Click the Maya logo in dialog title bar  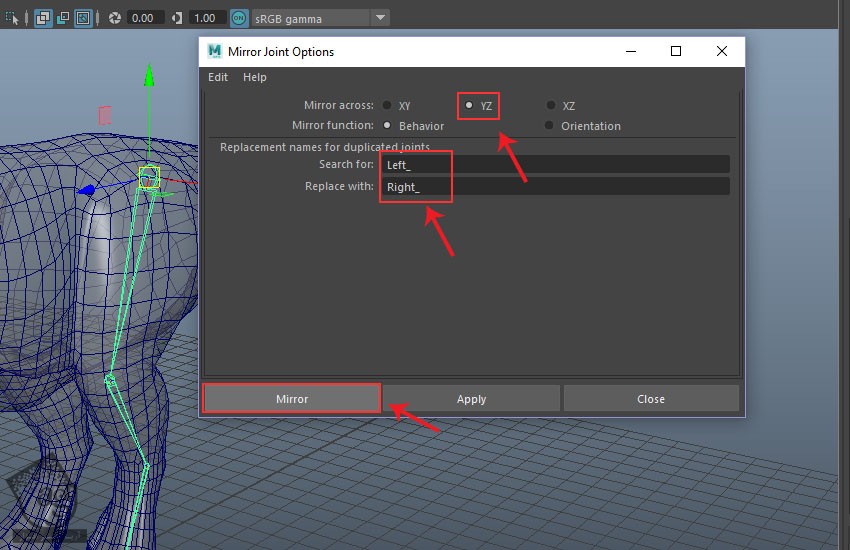(x=214, y=51)
